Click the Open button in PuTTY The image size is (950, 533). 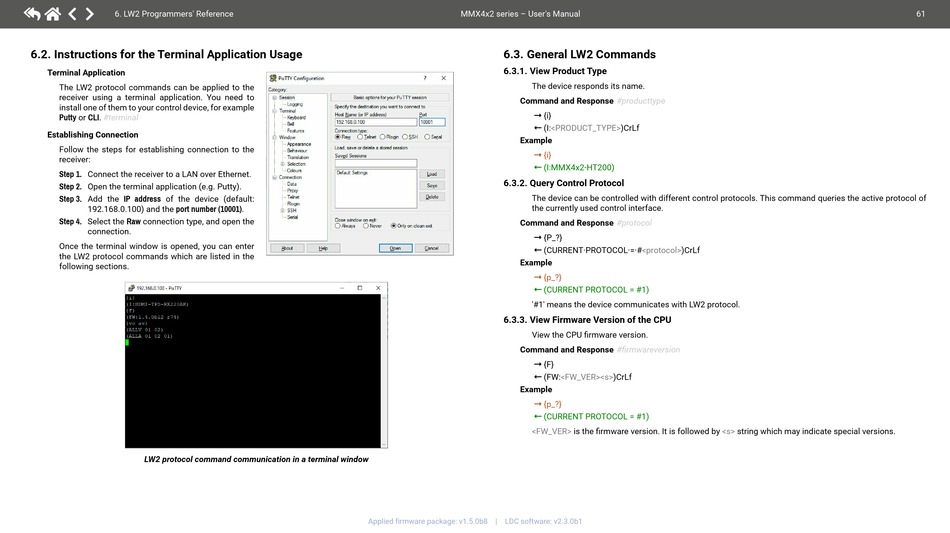pyautogui.click(x=395, y=248)
